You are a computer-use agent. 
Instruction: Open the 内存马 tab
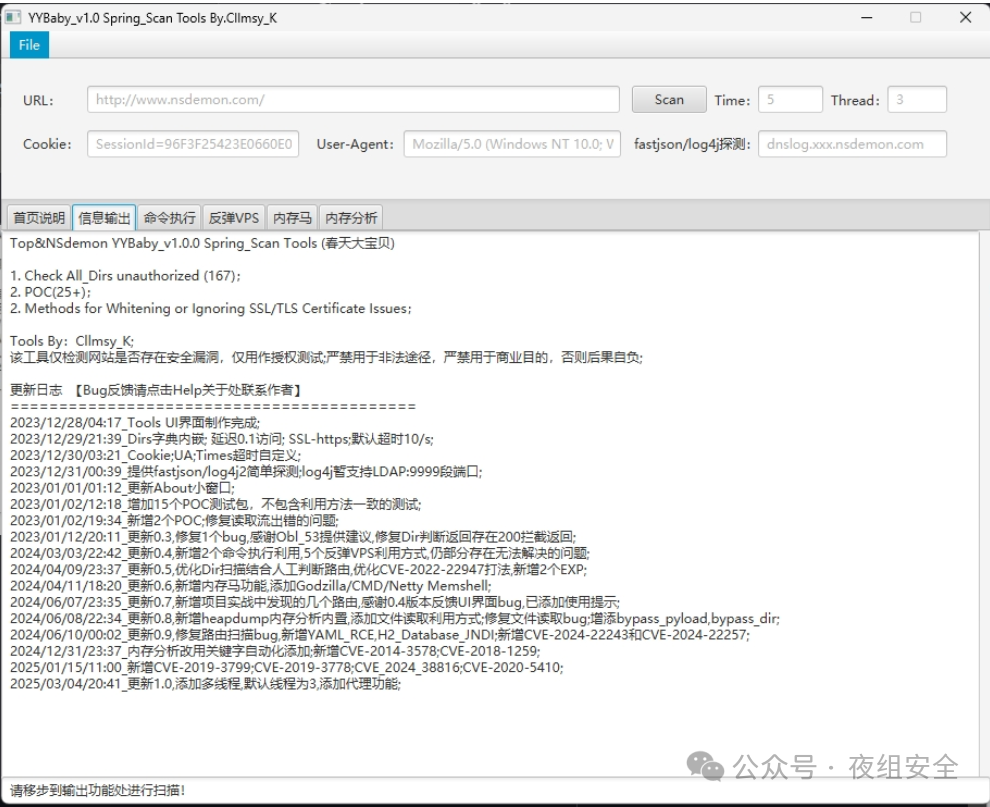click(x=292, y=218)
